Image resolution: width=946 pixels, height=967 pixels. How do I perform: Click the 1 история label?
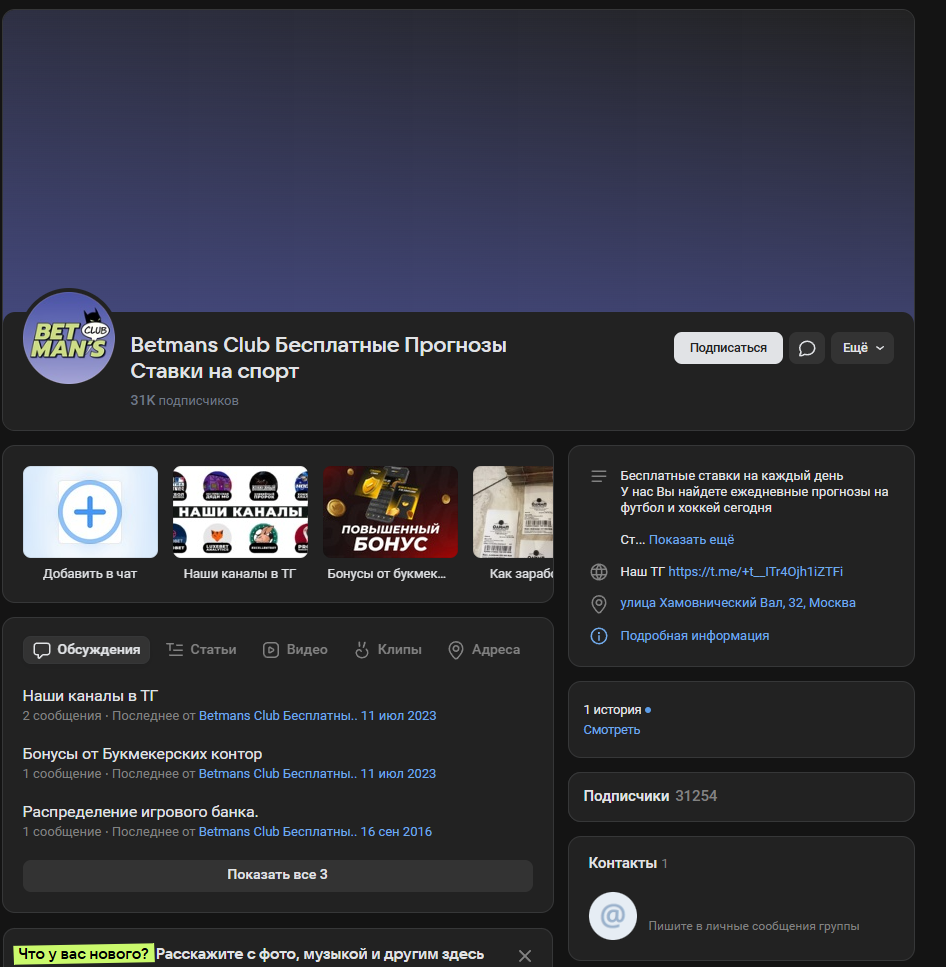click(x=612, y=710)
